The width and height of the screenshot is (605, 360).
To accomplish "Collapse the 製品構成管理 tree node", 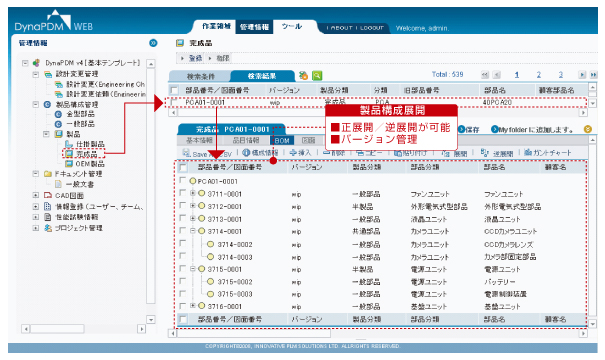I will [x=35, y=104].
